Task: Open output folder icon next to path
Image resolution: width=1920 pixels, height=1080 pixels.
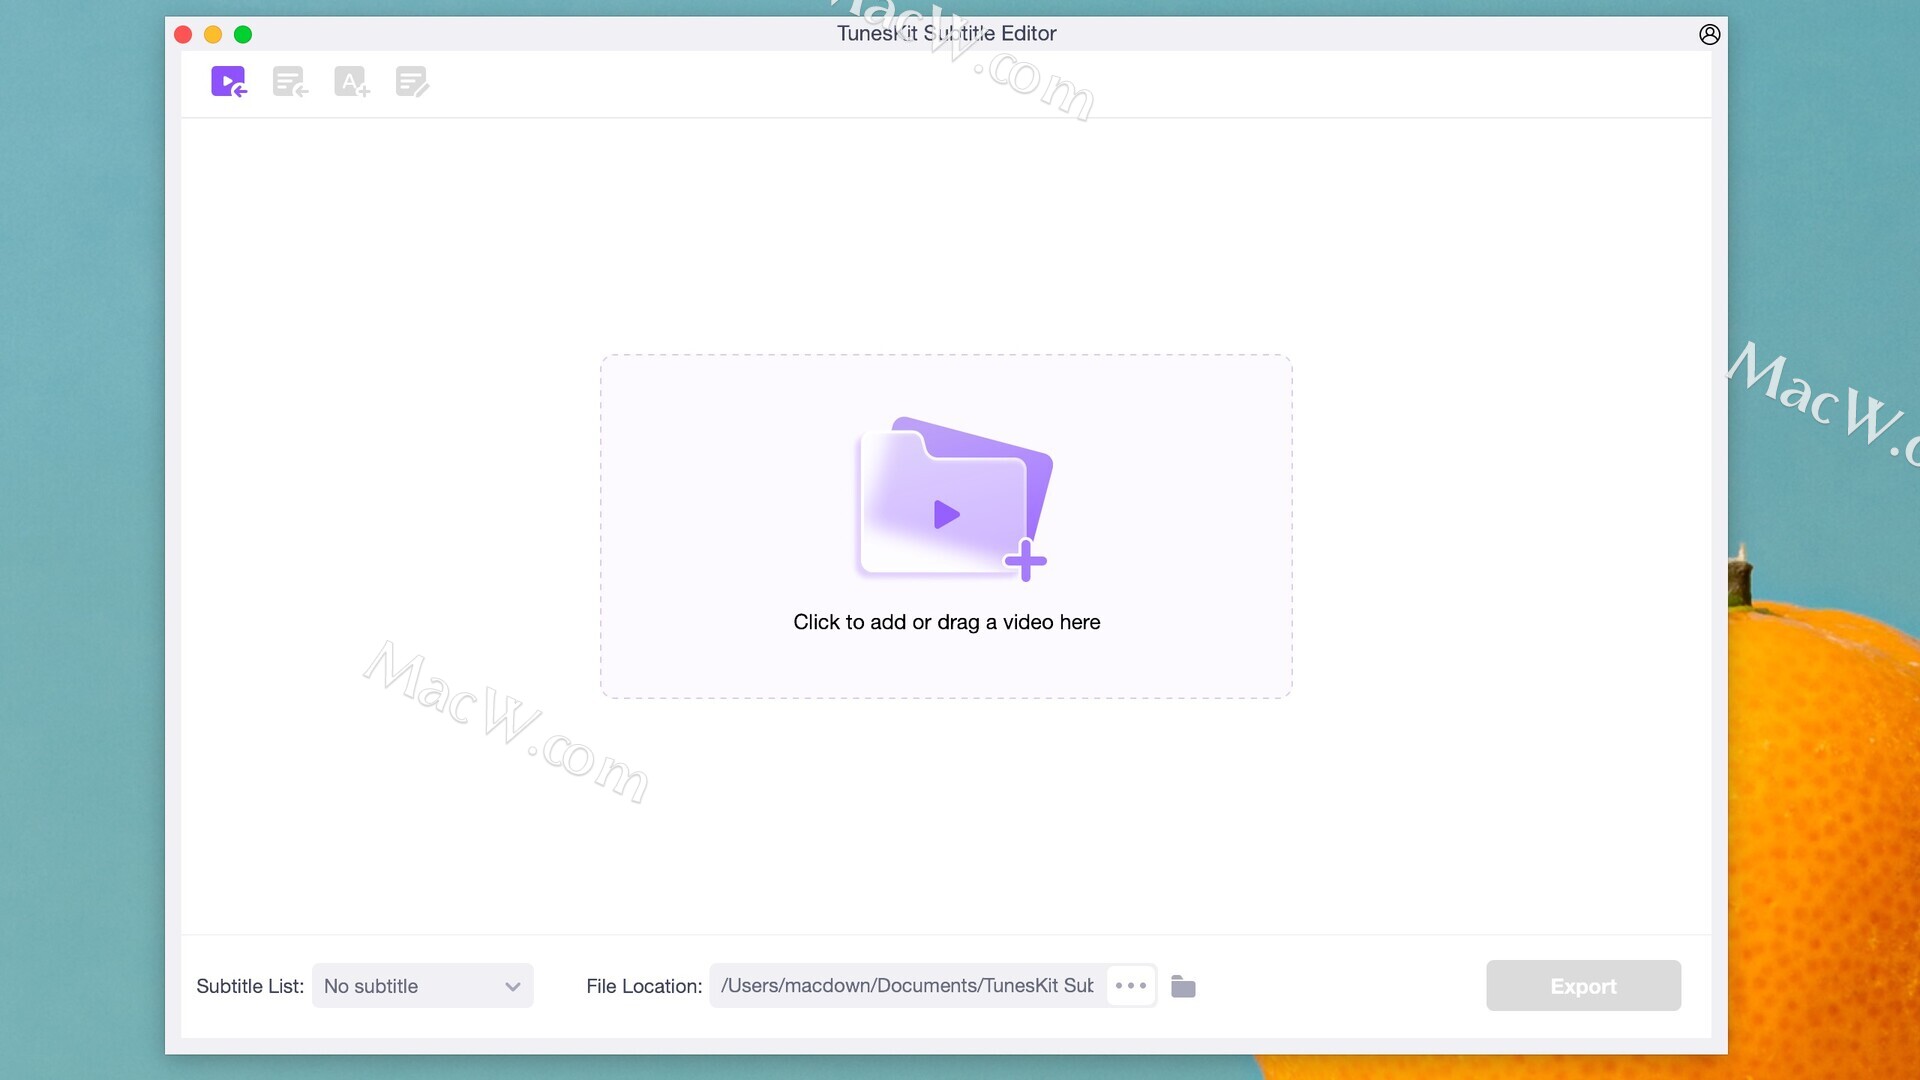Action: pyautogui.click(x=1183, y=986)
